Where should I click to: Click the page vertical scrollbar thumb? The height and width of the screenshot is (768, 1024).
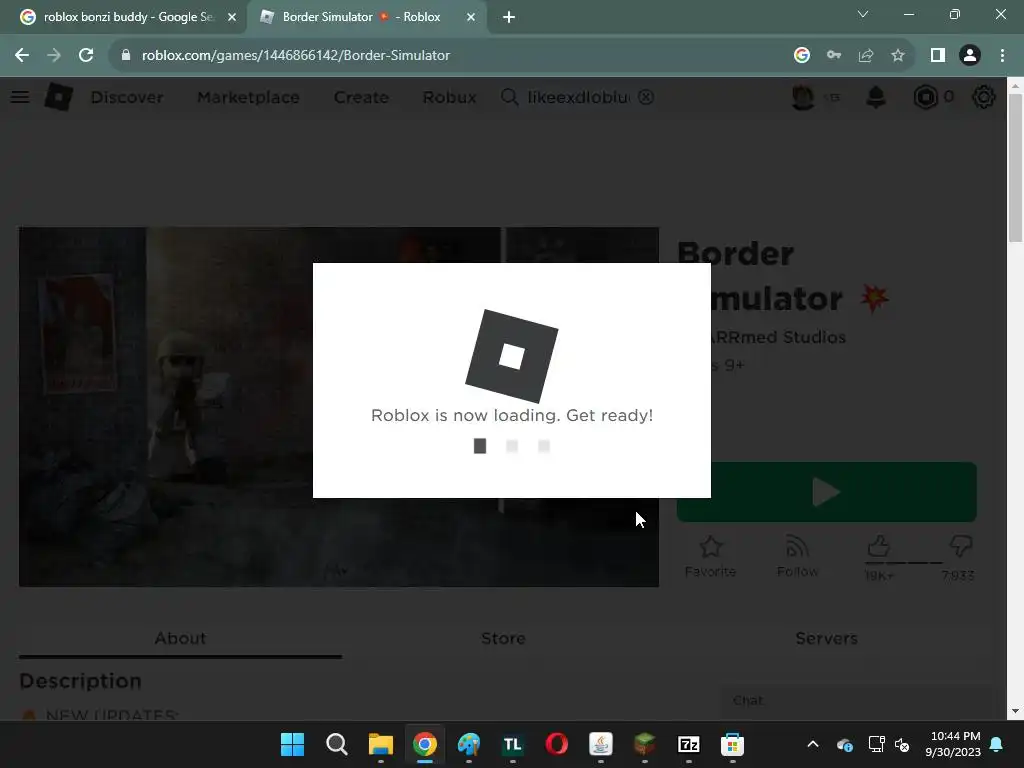[1015, 168]
